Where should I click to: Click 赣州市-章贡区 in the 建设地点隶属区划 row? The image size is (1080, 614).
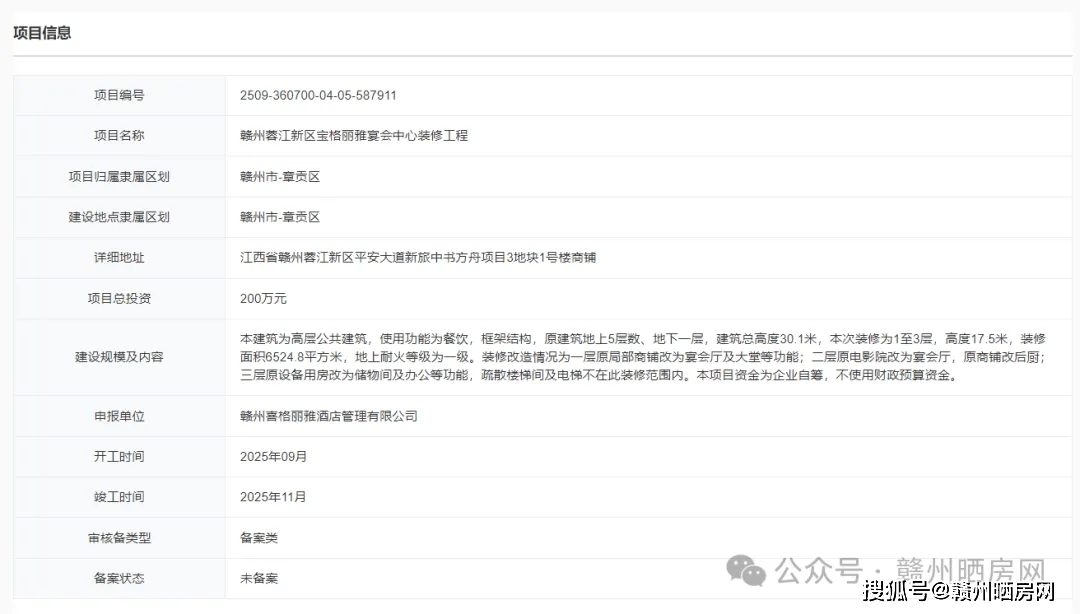click(x=280, y=217)
